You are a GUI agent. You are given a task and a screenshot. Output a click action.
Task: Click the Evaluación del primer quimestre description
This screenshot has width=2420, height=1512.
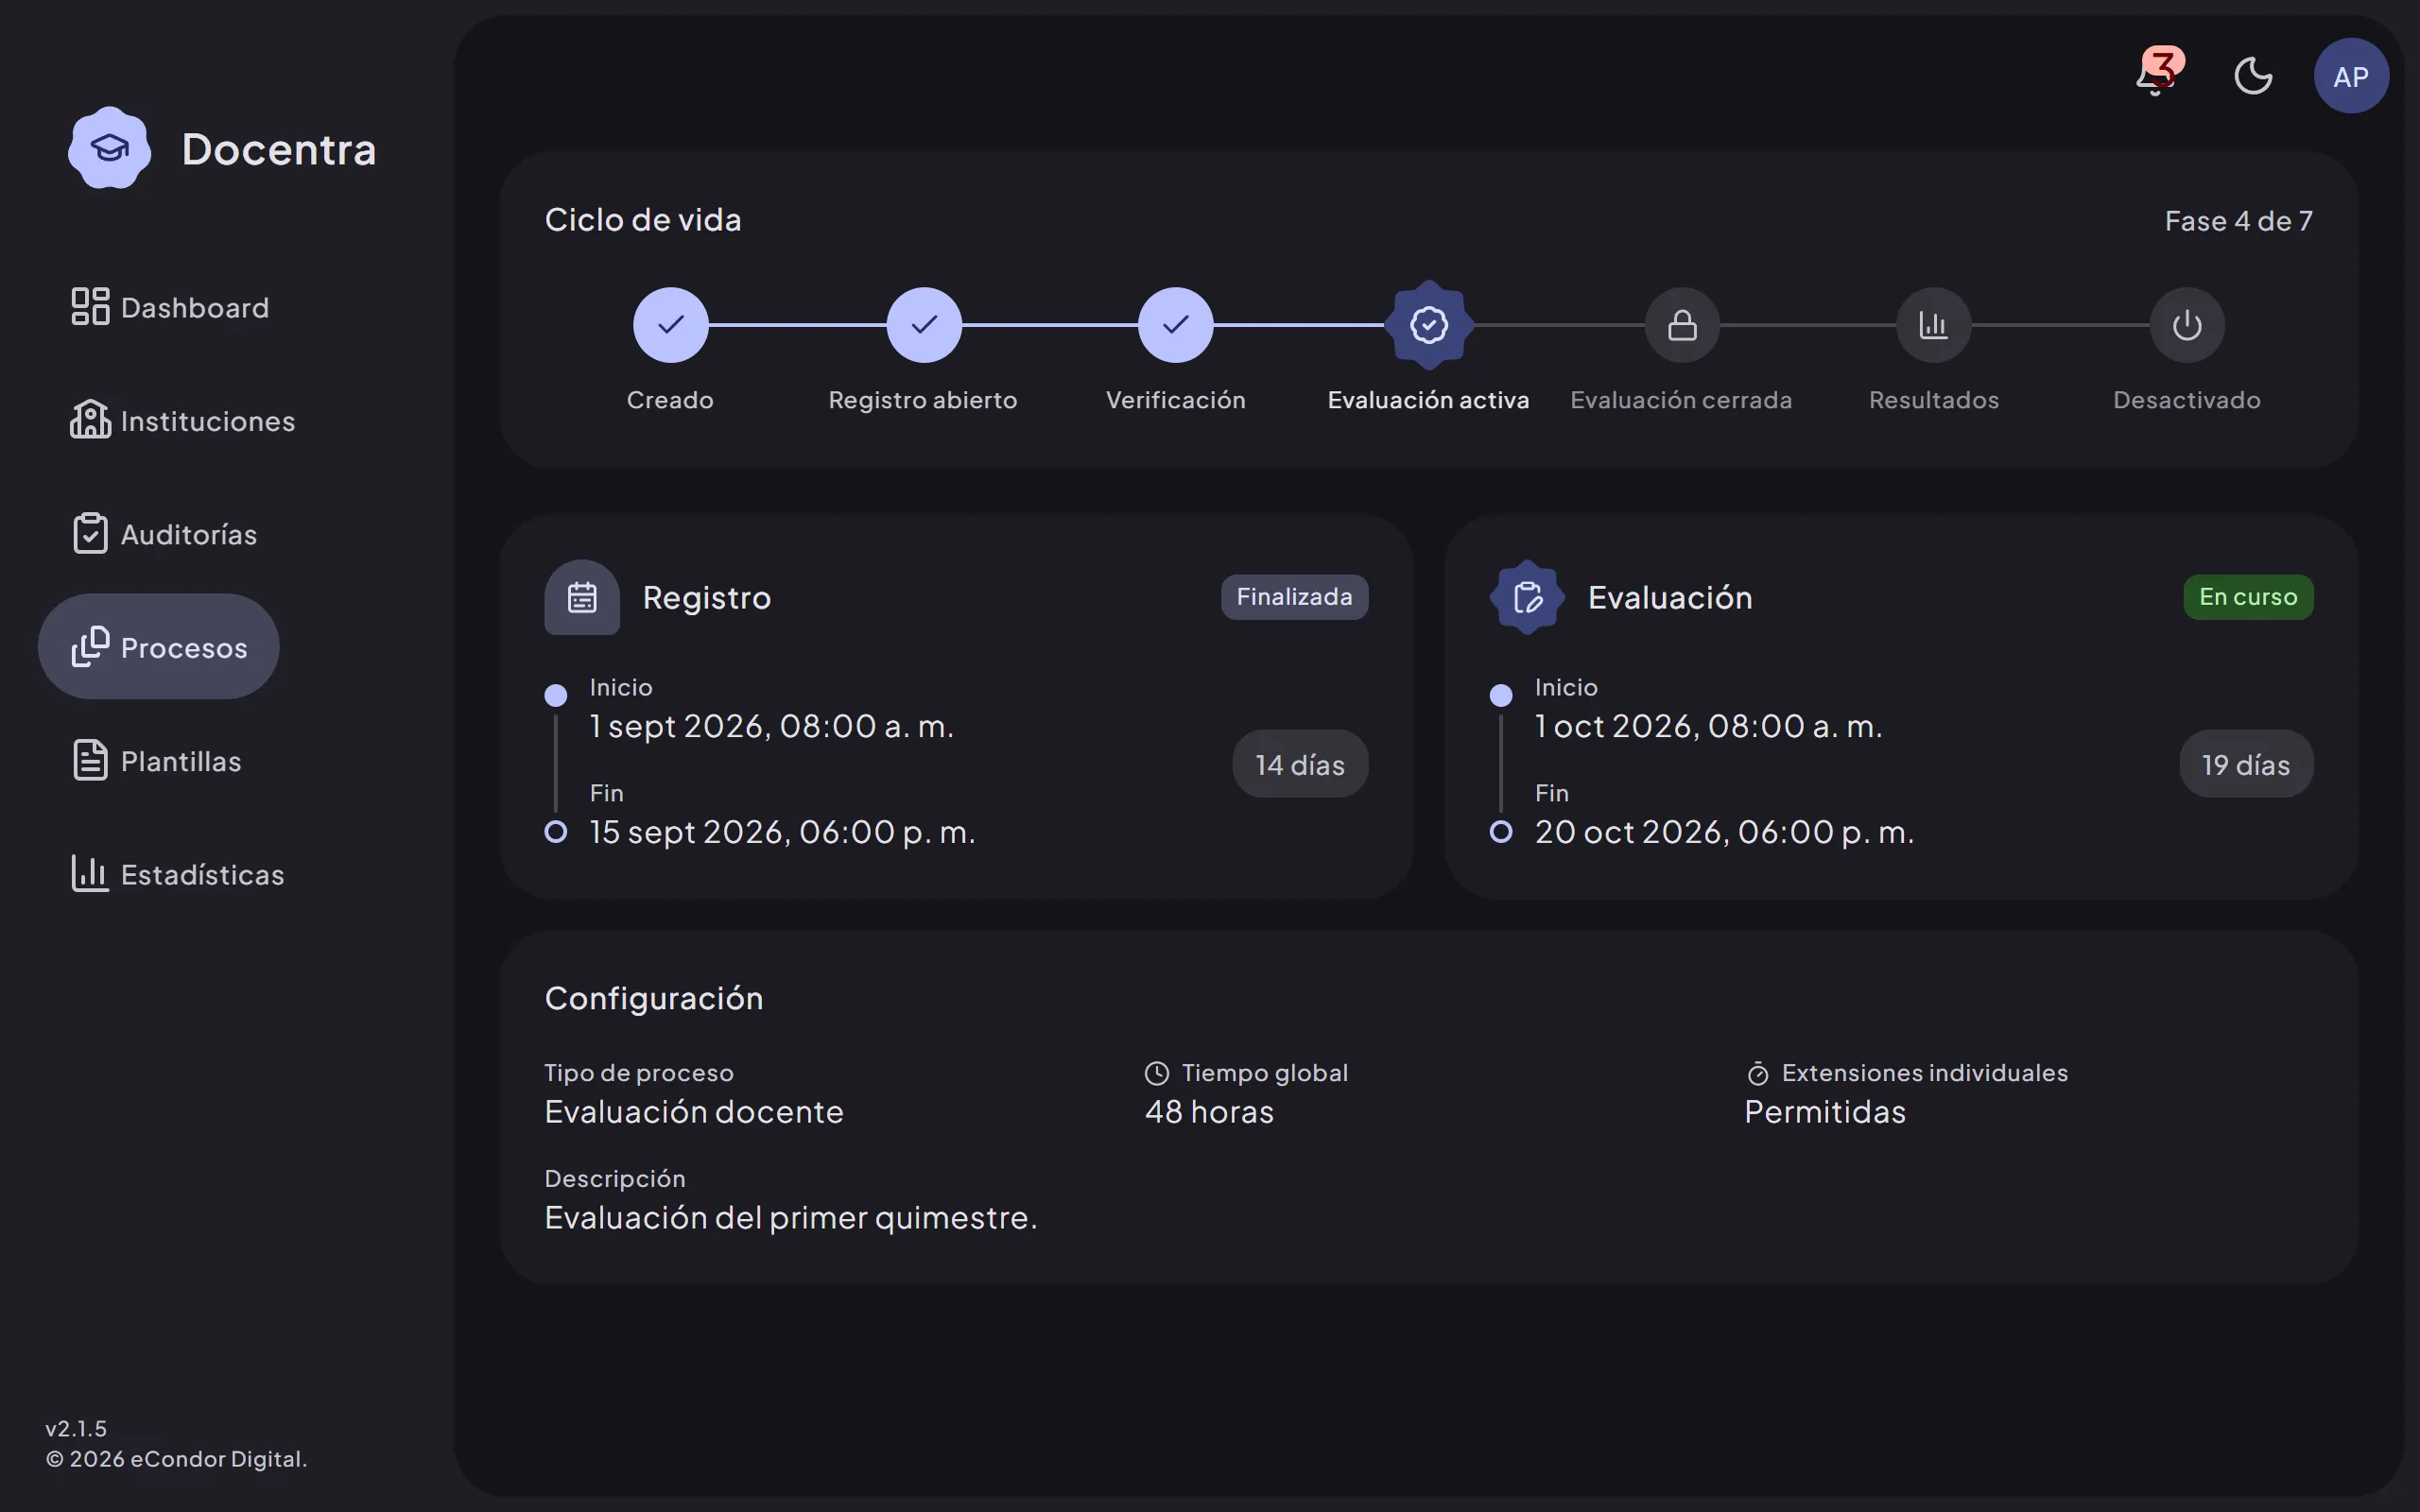click(x=791, y=1218)
